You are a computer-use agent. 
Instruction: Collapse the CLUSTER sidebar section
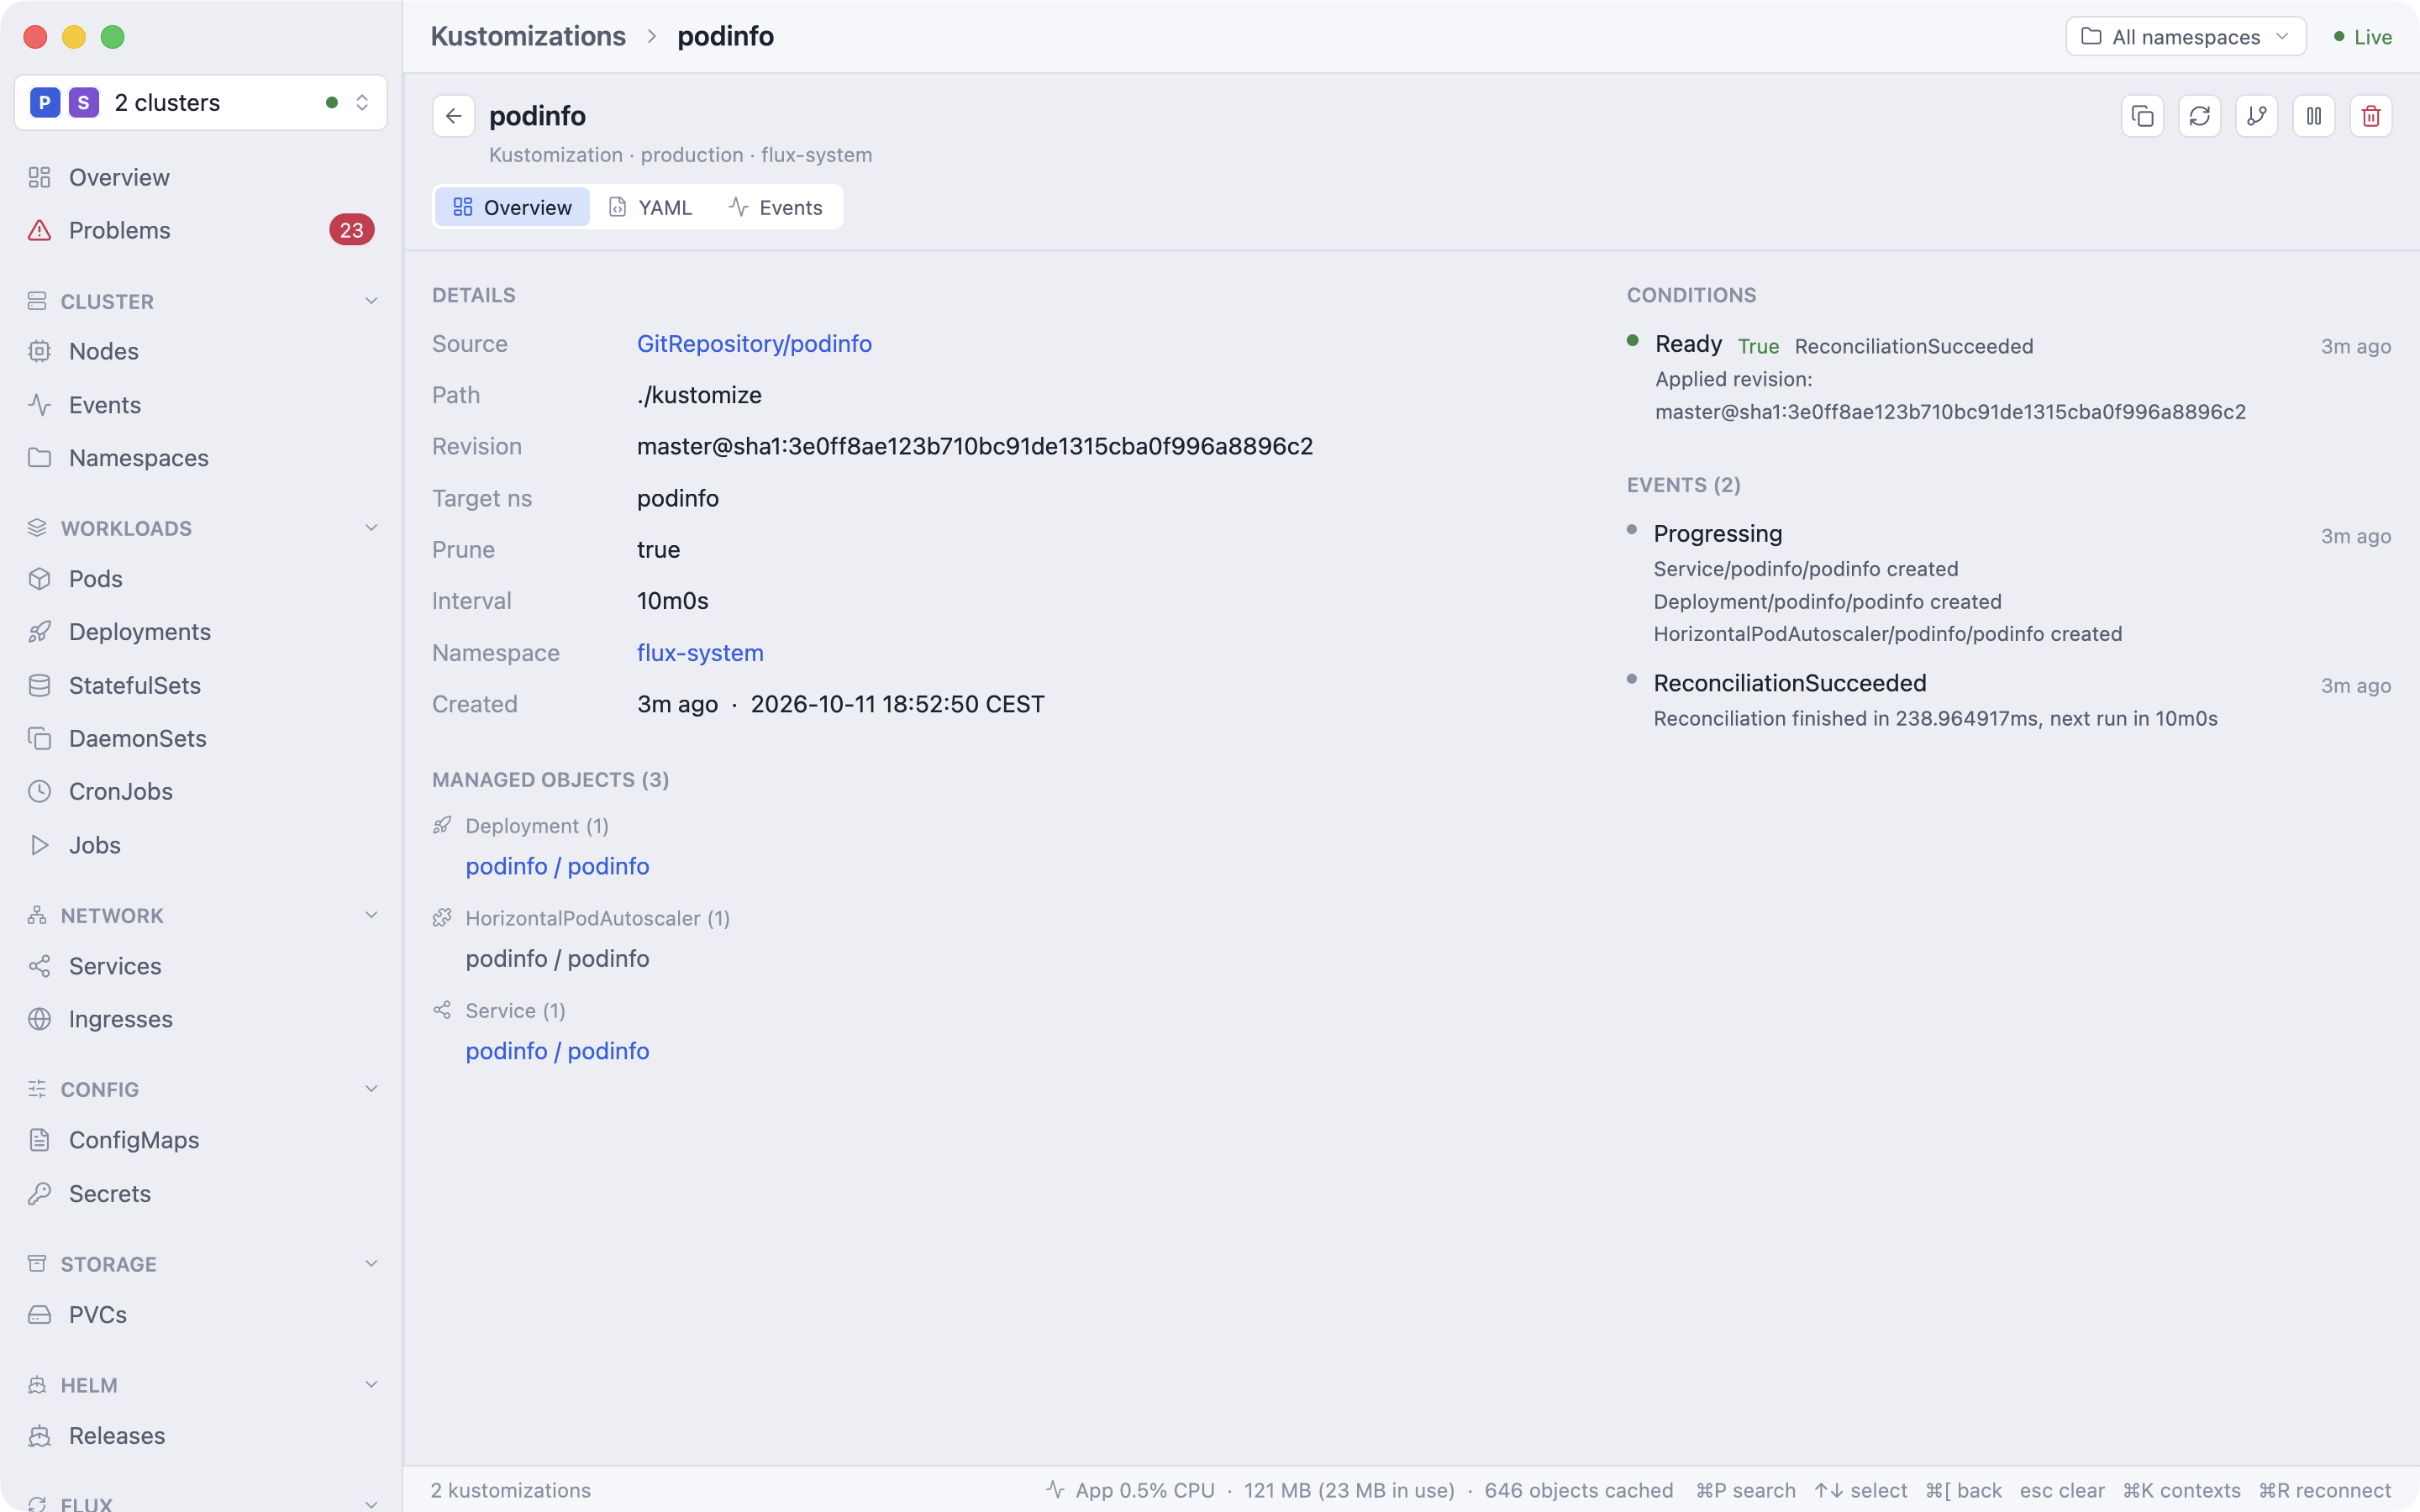pos(371,301)
